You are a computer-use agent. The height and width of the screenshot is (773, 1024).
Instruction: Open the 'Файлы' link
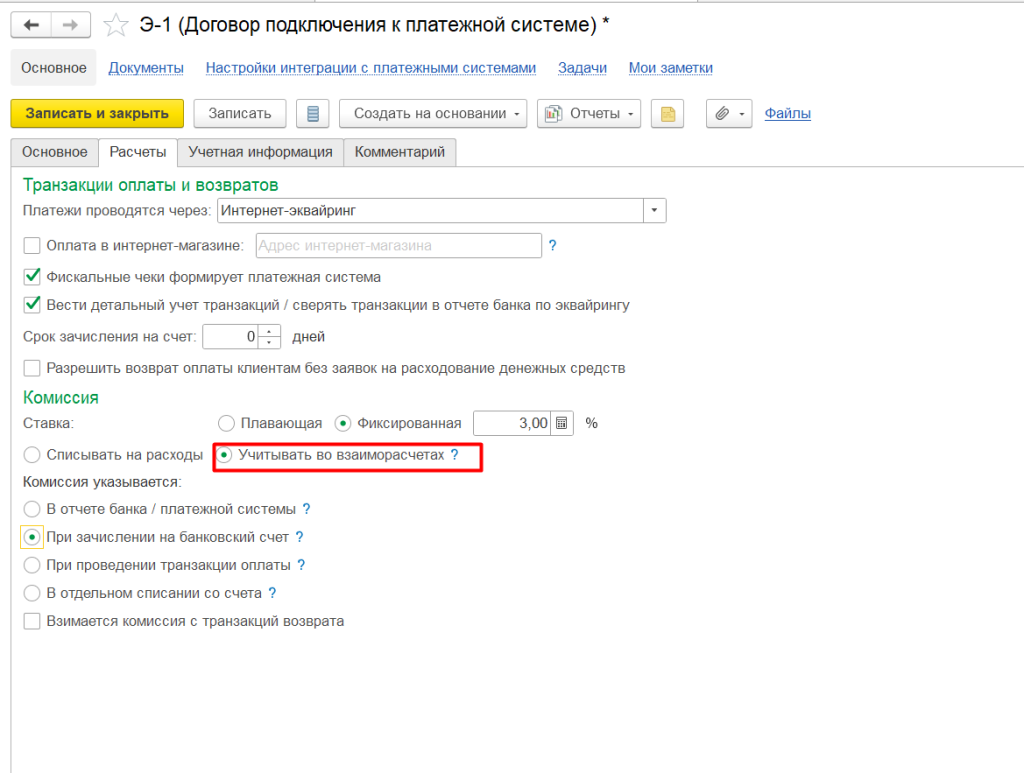(x=787, y=113)
